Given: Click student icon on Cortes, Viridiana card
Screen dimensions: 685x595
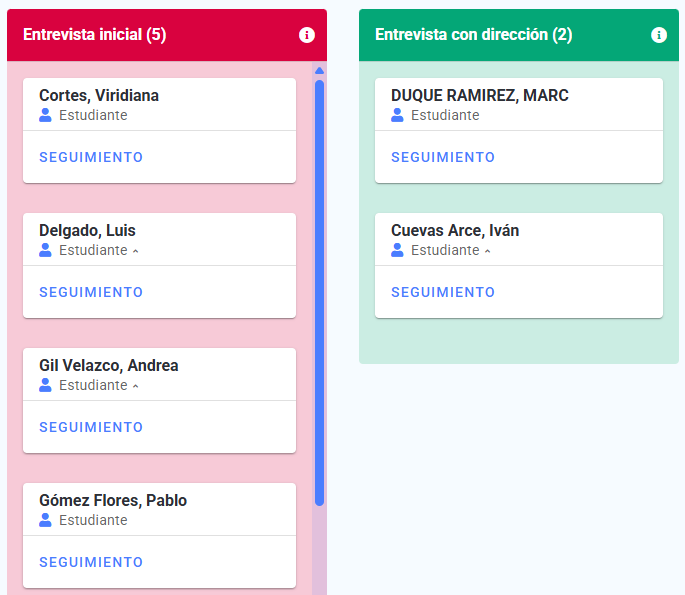Looking at the screenshot, I should [x=45, y=115].
